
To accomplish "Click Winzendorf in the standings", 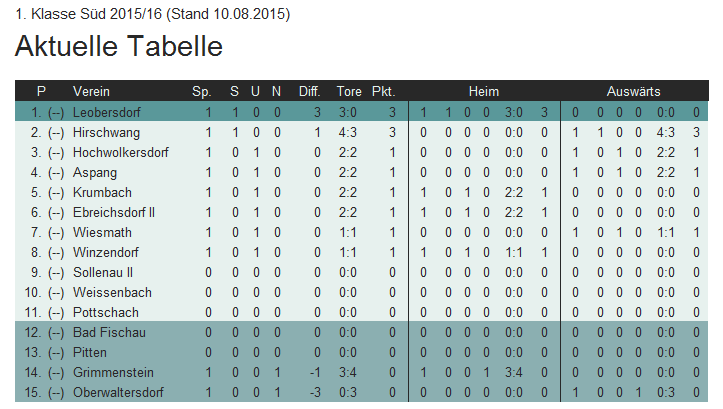I will point(106,253).
